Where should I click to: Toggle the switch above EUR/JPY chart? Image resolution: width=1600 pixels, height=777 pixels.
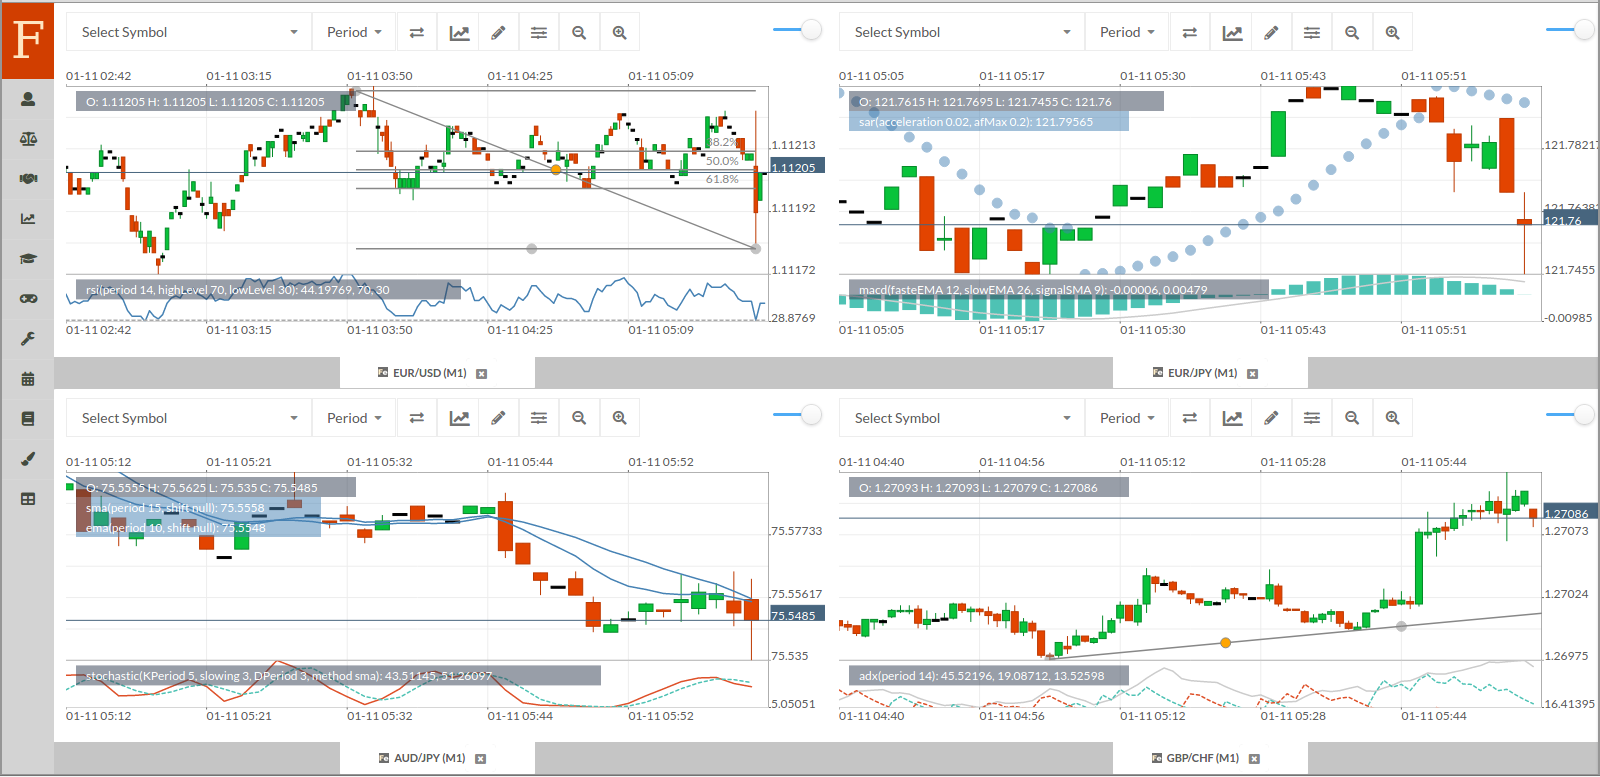pyautogui.click(x=1571, y=30)
